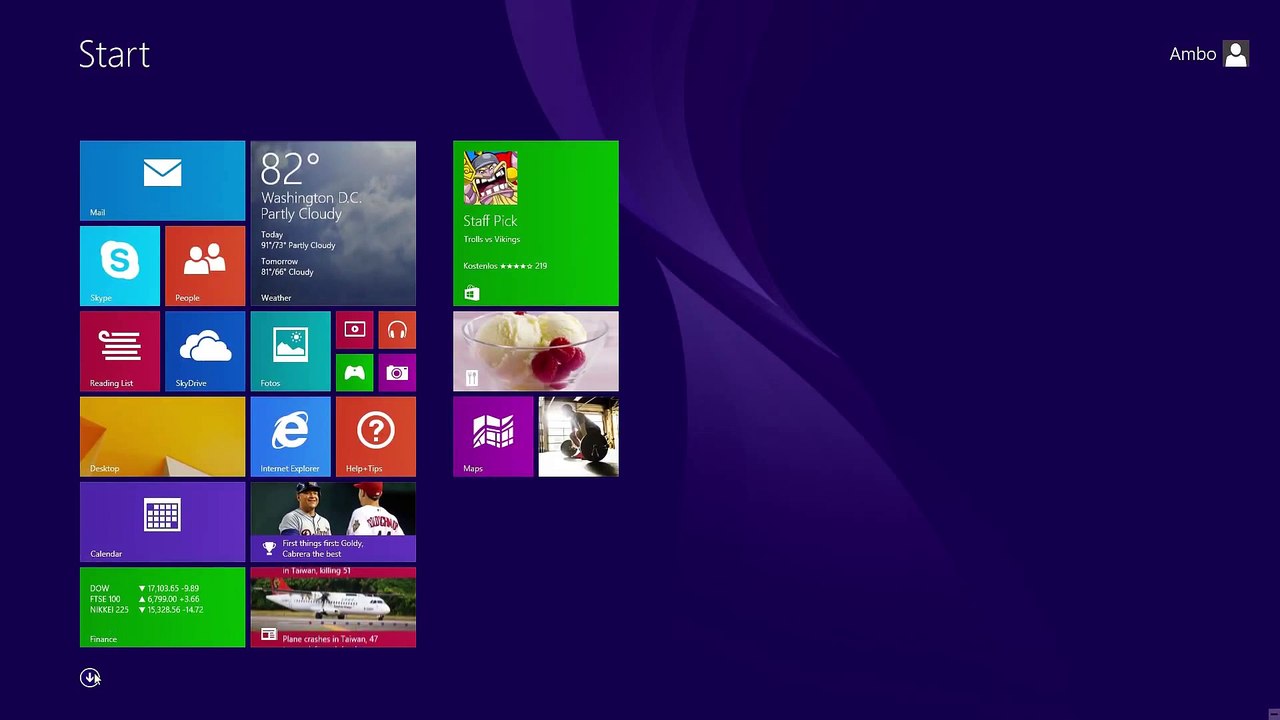Viewport: 1280px width, 720px height.
Task: Click the Trolls vs Vikings game icon
Action: pyautogui.click(x=490, y=178)
